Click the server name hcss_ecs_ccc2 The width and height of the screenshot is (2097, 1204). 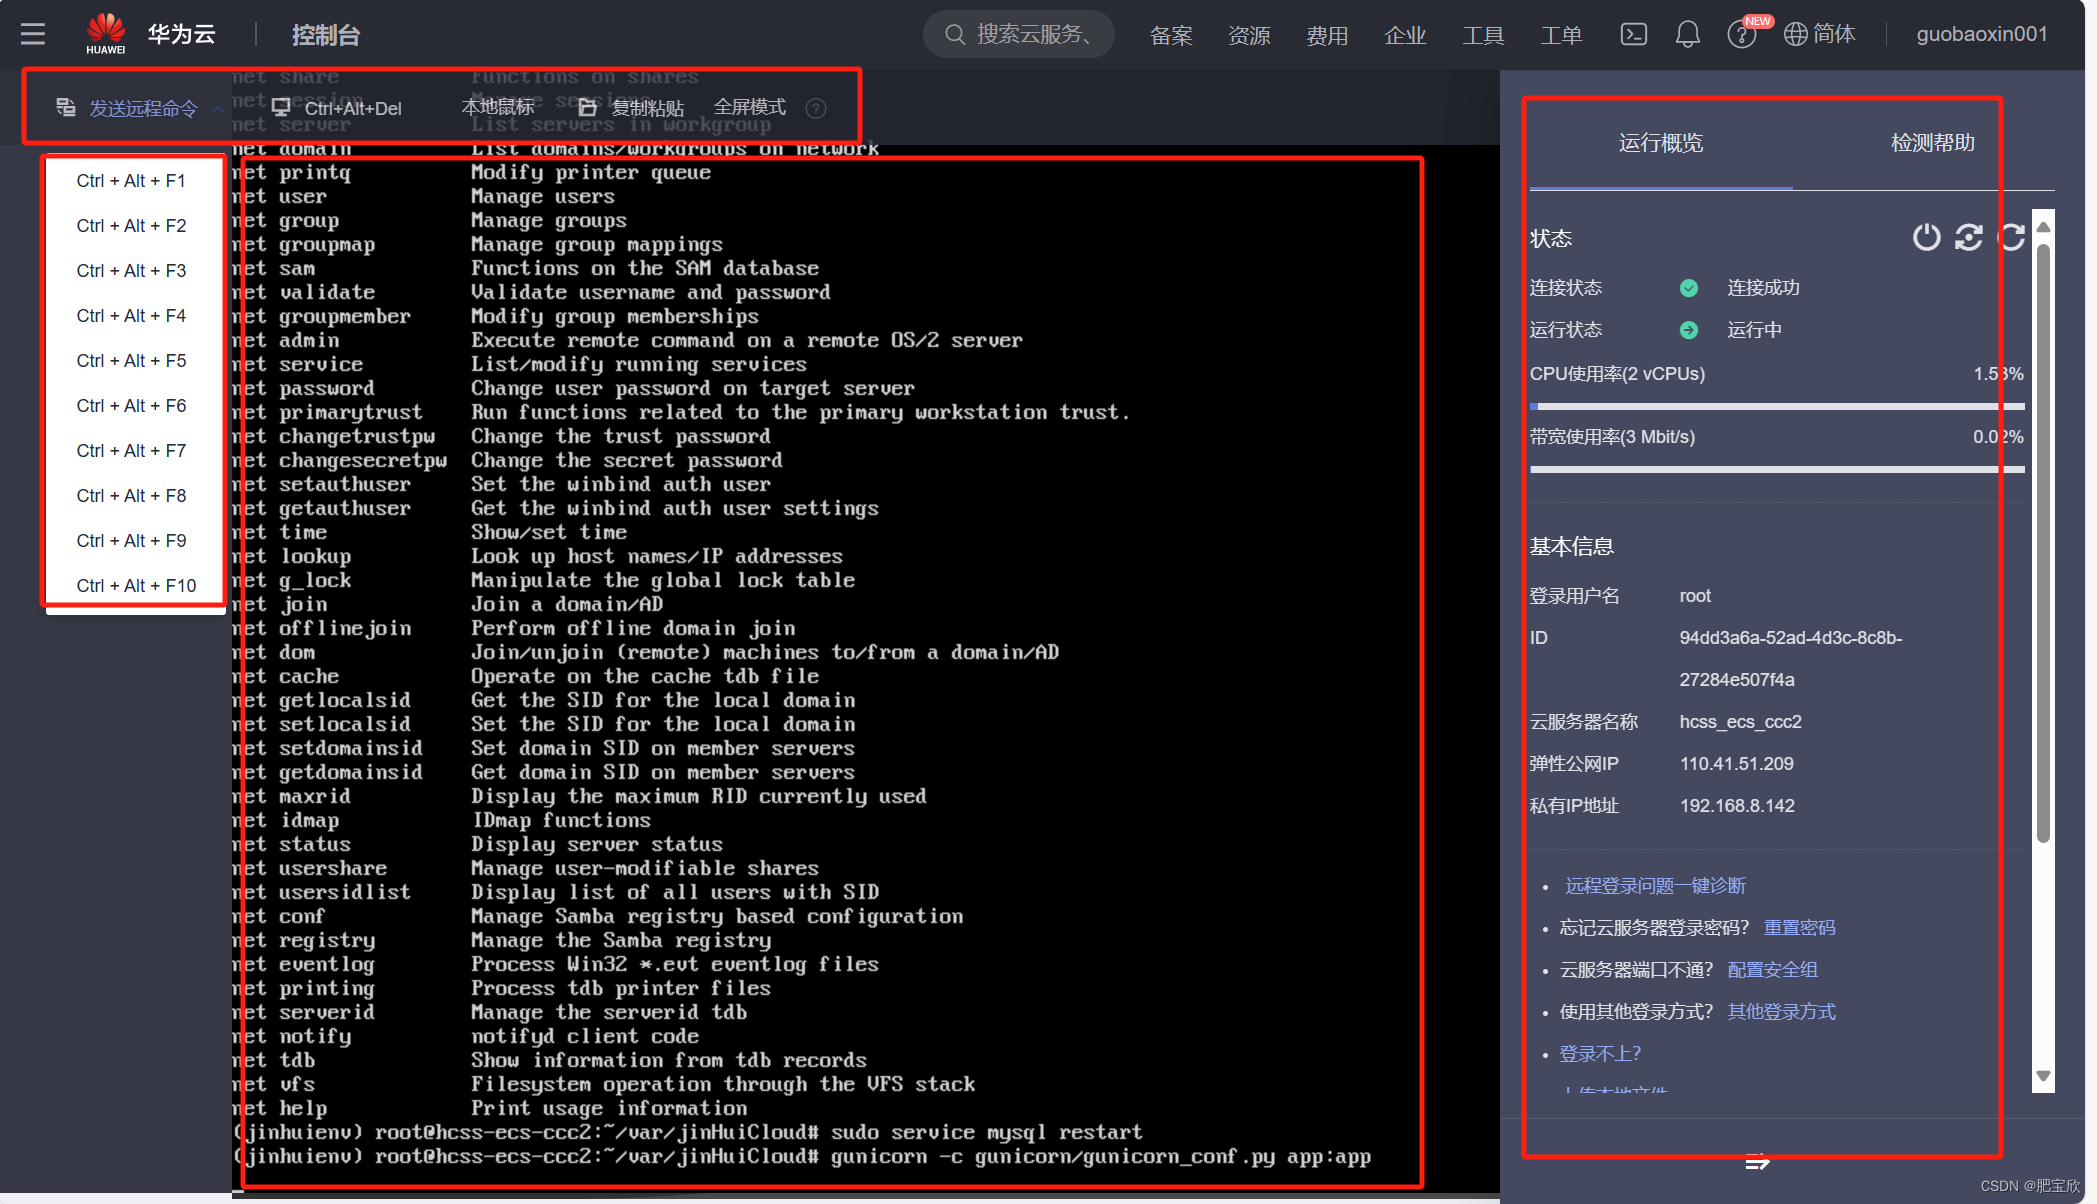click(1740, 722)
